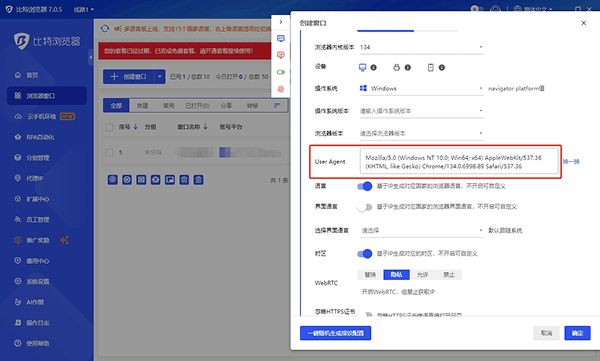
Task: Open 浏览器内核版本 dropdown showing 134
Action: pos(421,47)
